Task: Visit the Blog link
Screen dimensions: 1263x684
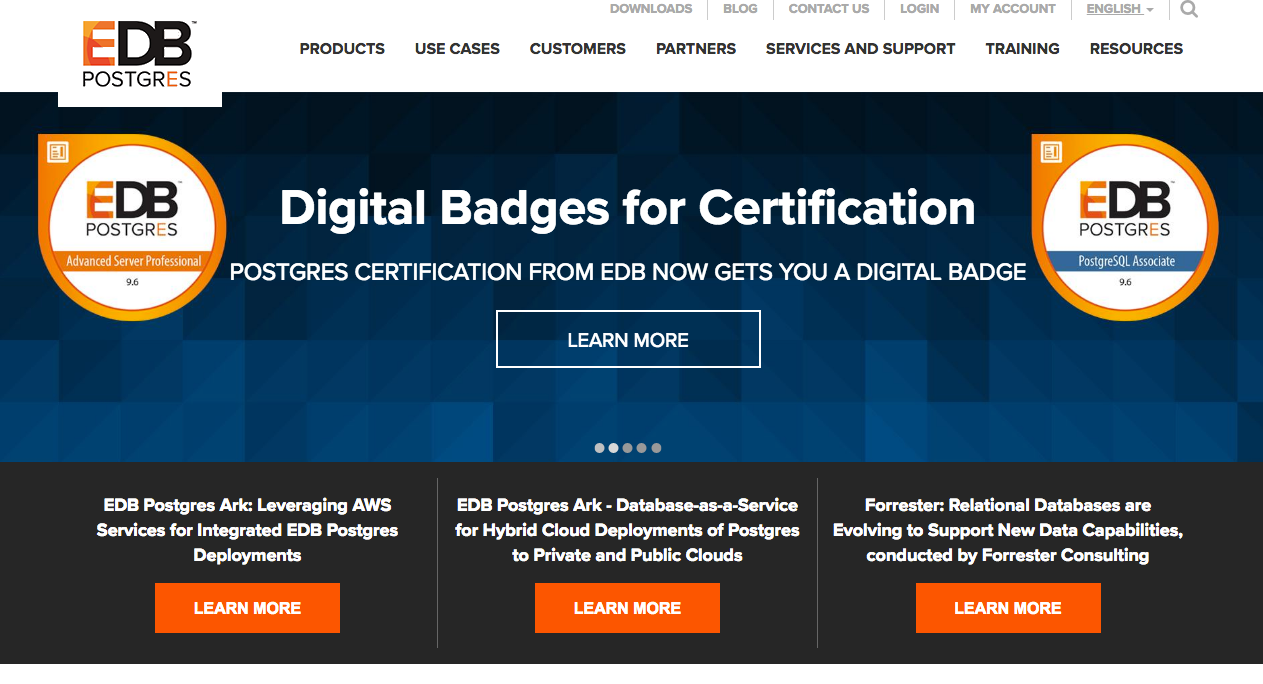Action: [x=740, y=9]
